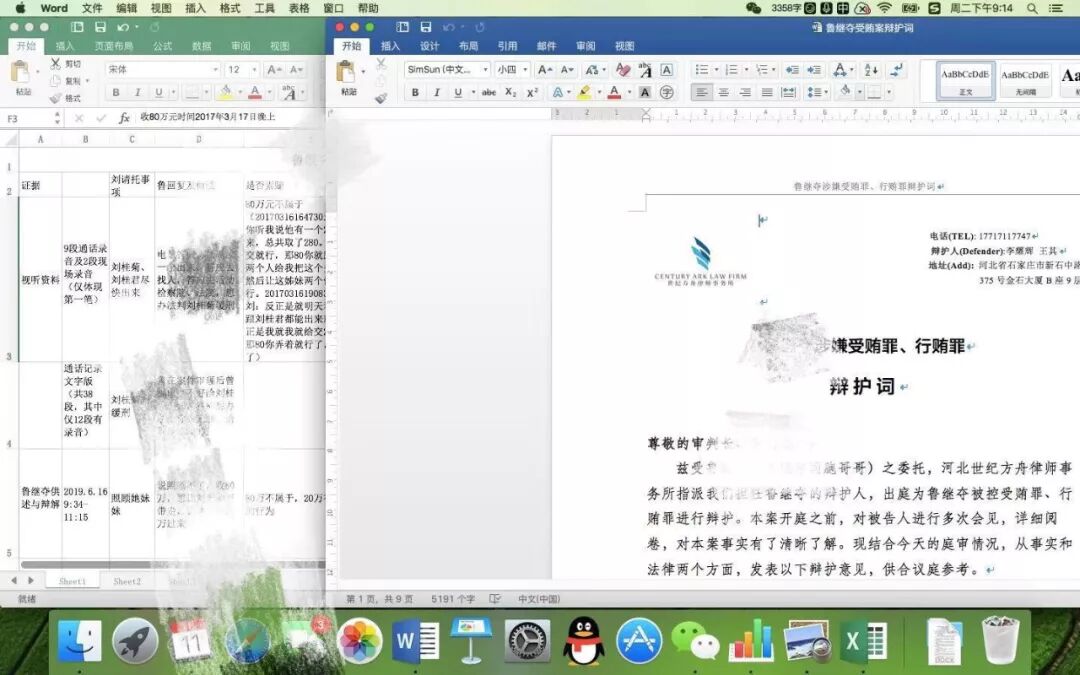
Task: Open Excel font size 12 dropdown
Action: pyautogui.click(x=254, y=70)
